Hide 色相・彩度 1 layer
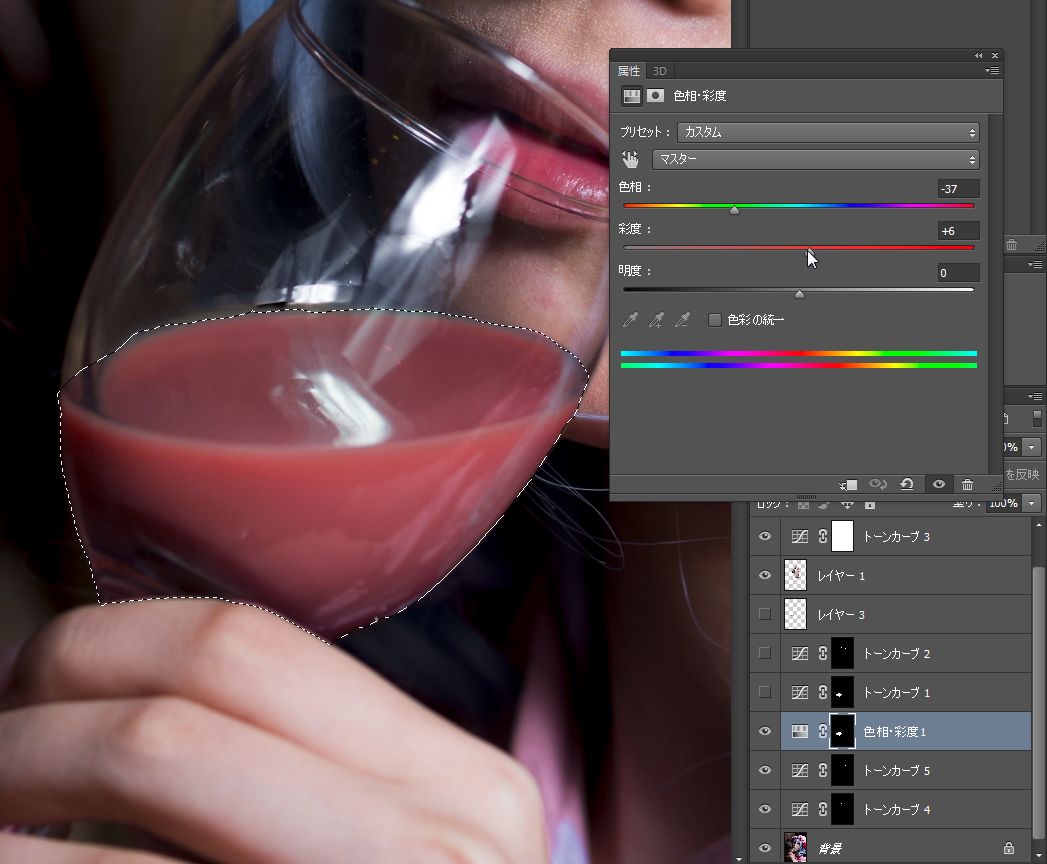This screenshot has width=1047, height=864. (765, 732)
